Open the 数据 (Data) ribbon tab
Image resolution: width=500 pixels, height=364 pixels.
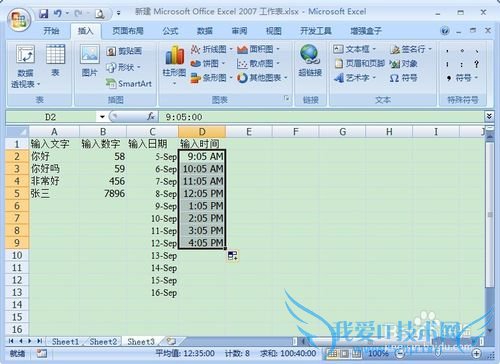pos(205,31)
